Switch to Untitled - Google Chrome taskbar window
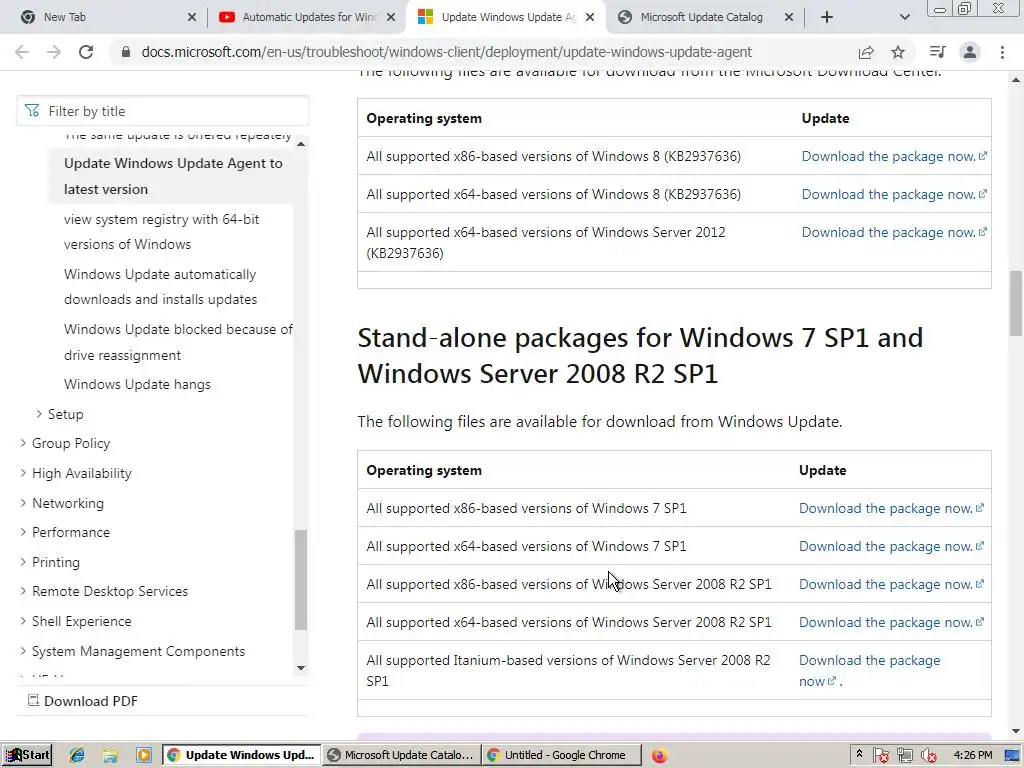 (x=562, y=755)
